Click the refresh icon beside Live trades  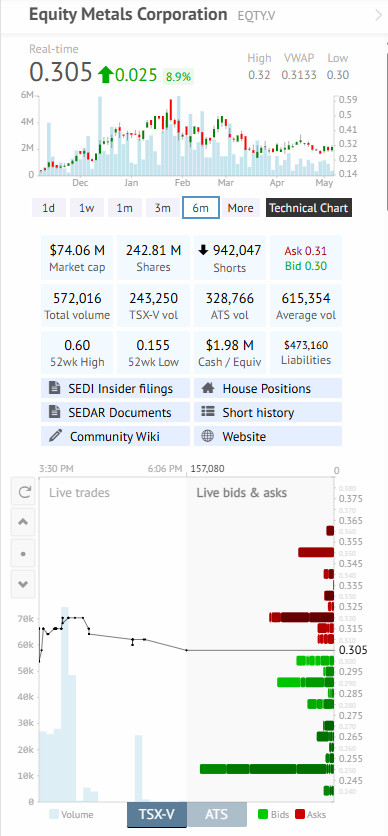23,492
